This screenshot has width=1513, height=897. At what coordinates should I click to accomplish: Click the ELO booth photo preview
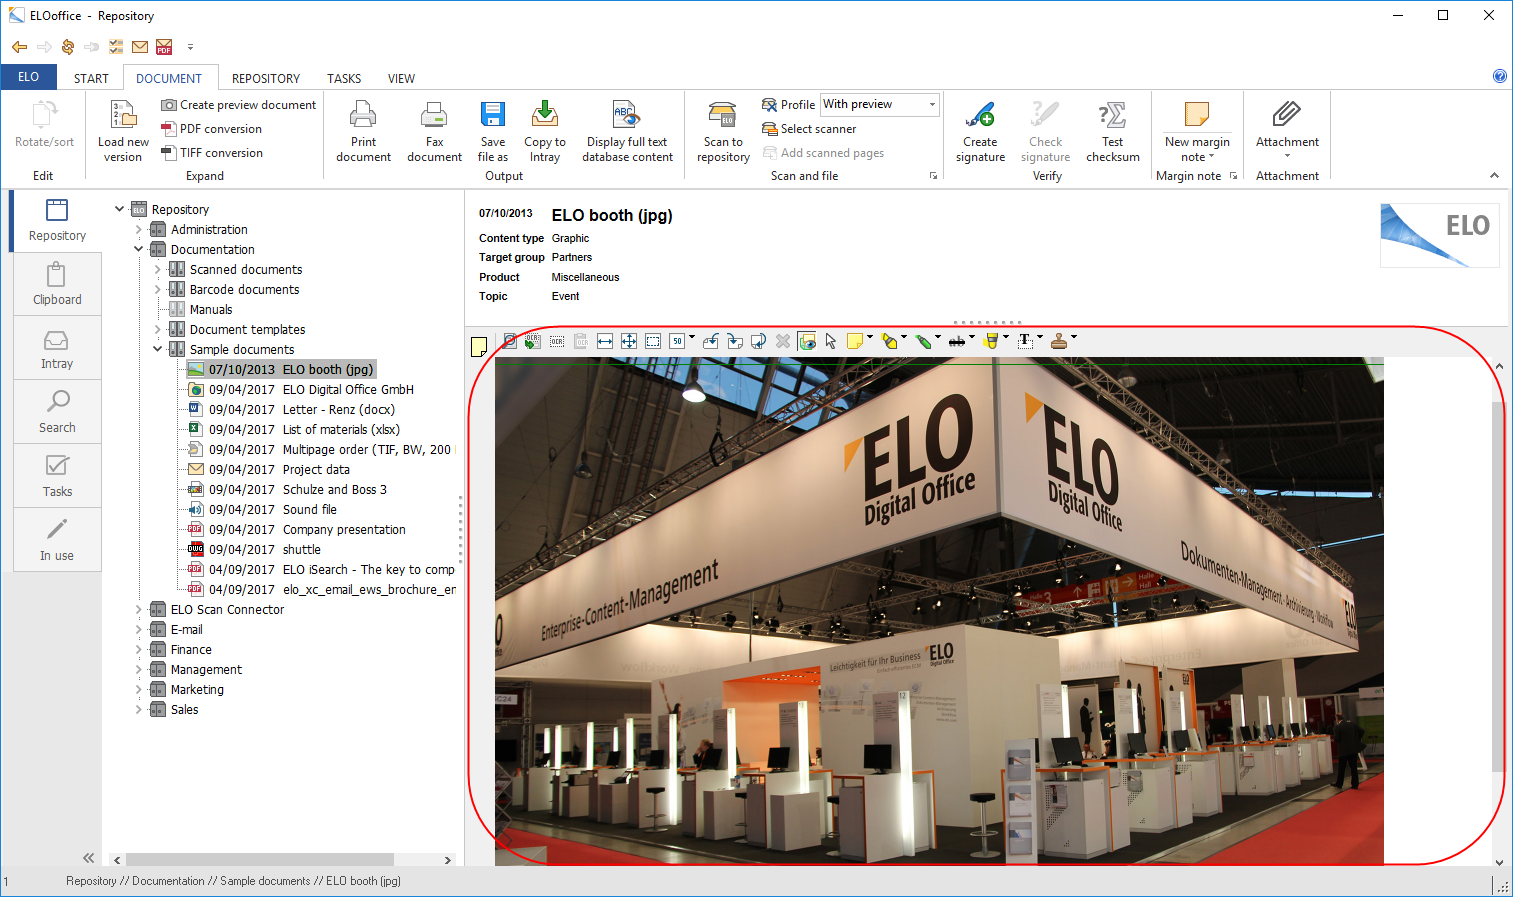click(x=939, y=611)
